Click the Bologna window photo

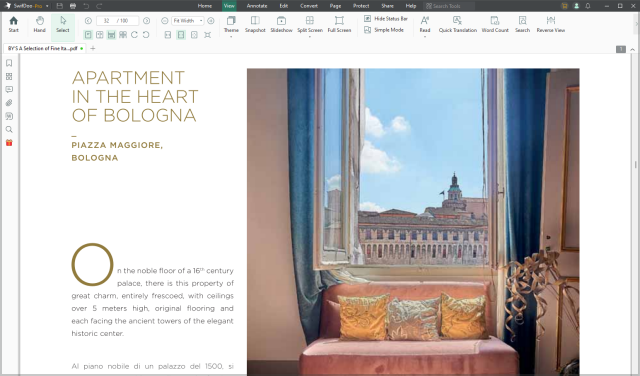[x=413, y=222]
